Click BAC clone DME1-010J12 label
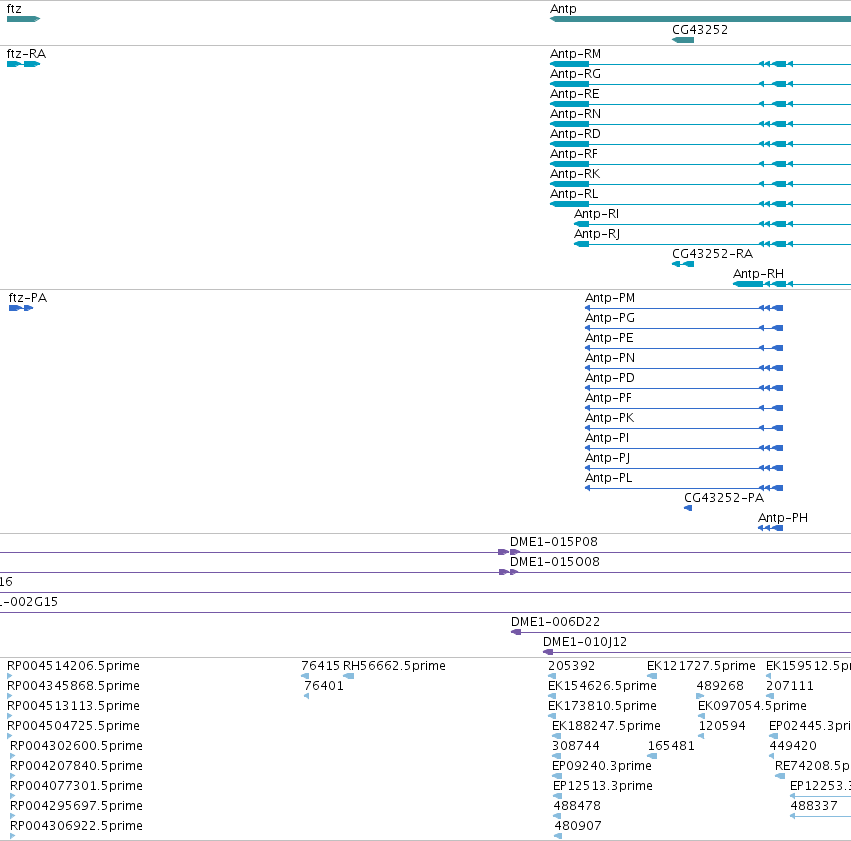The width and height of the screenshot is (851, 841). coord(585,642)
